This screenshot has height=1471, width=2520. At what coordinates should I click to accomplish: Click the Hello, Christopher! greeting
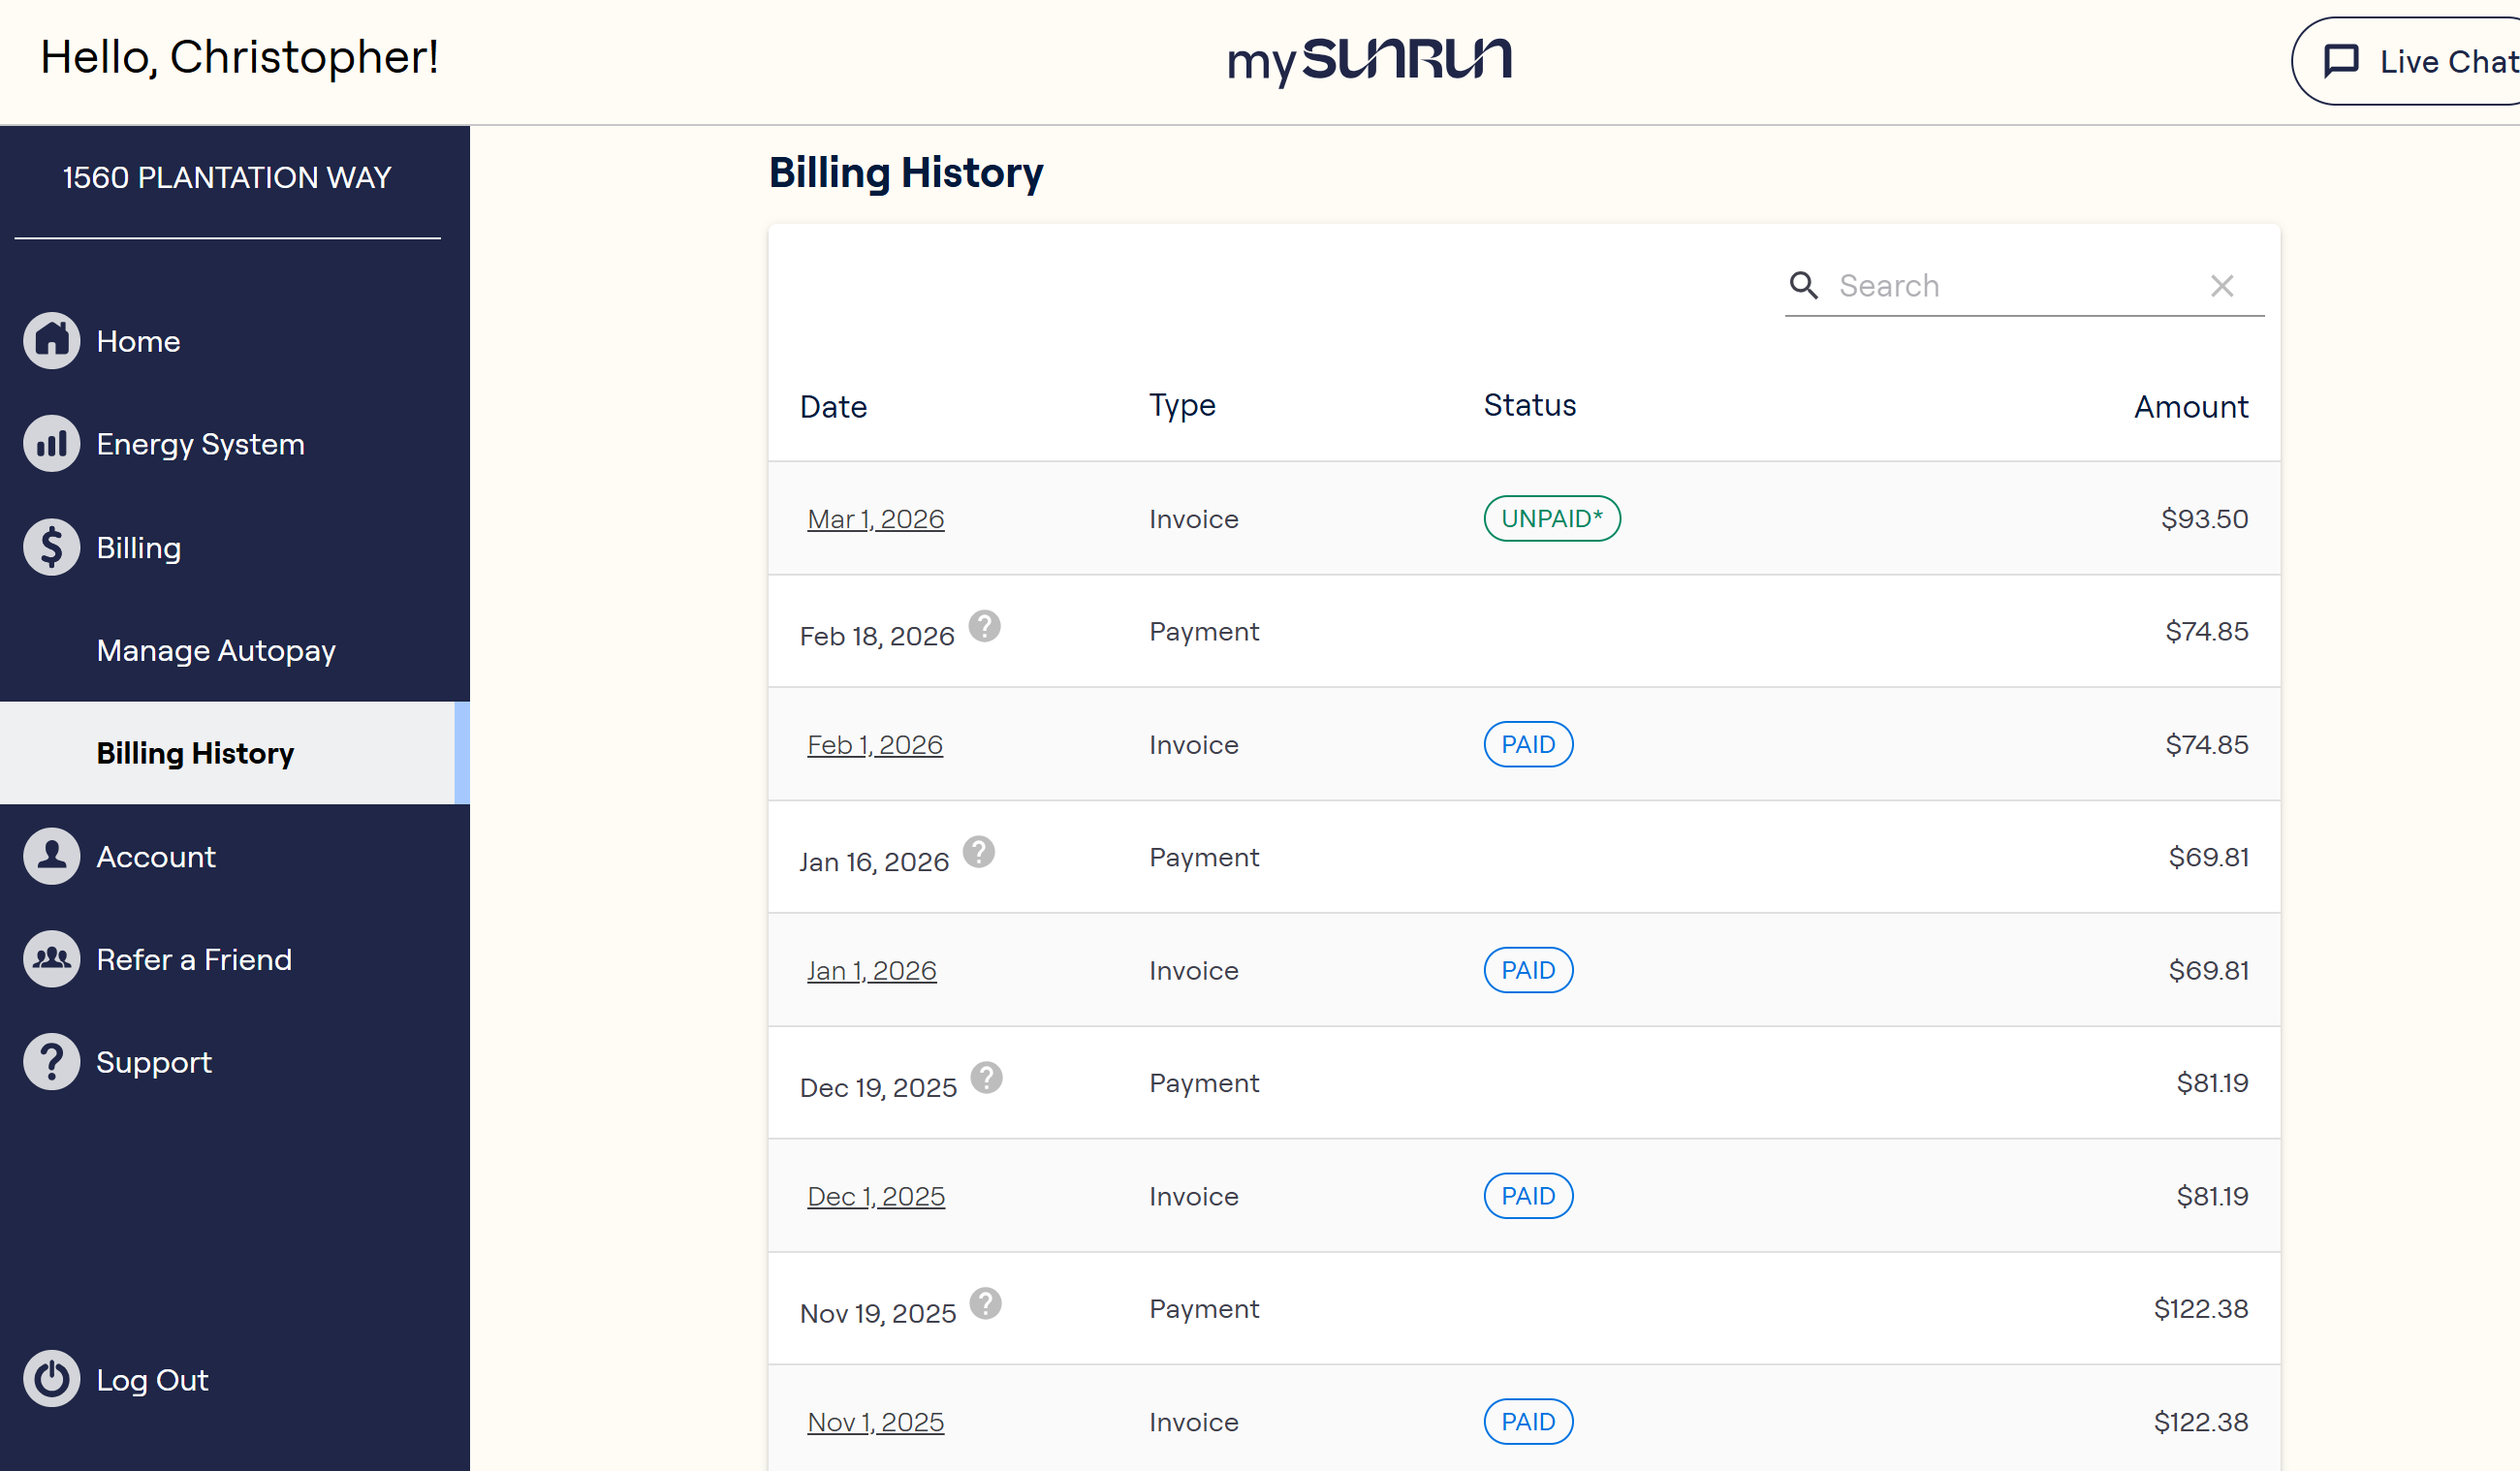(240, 57)
